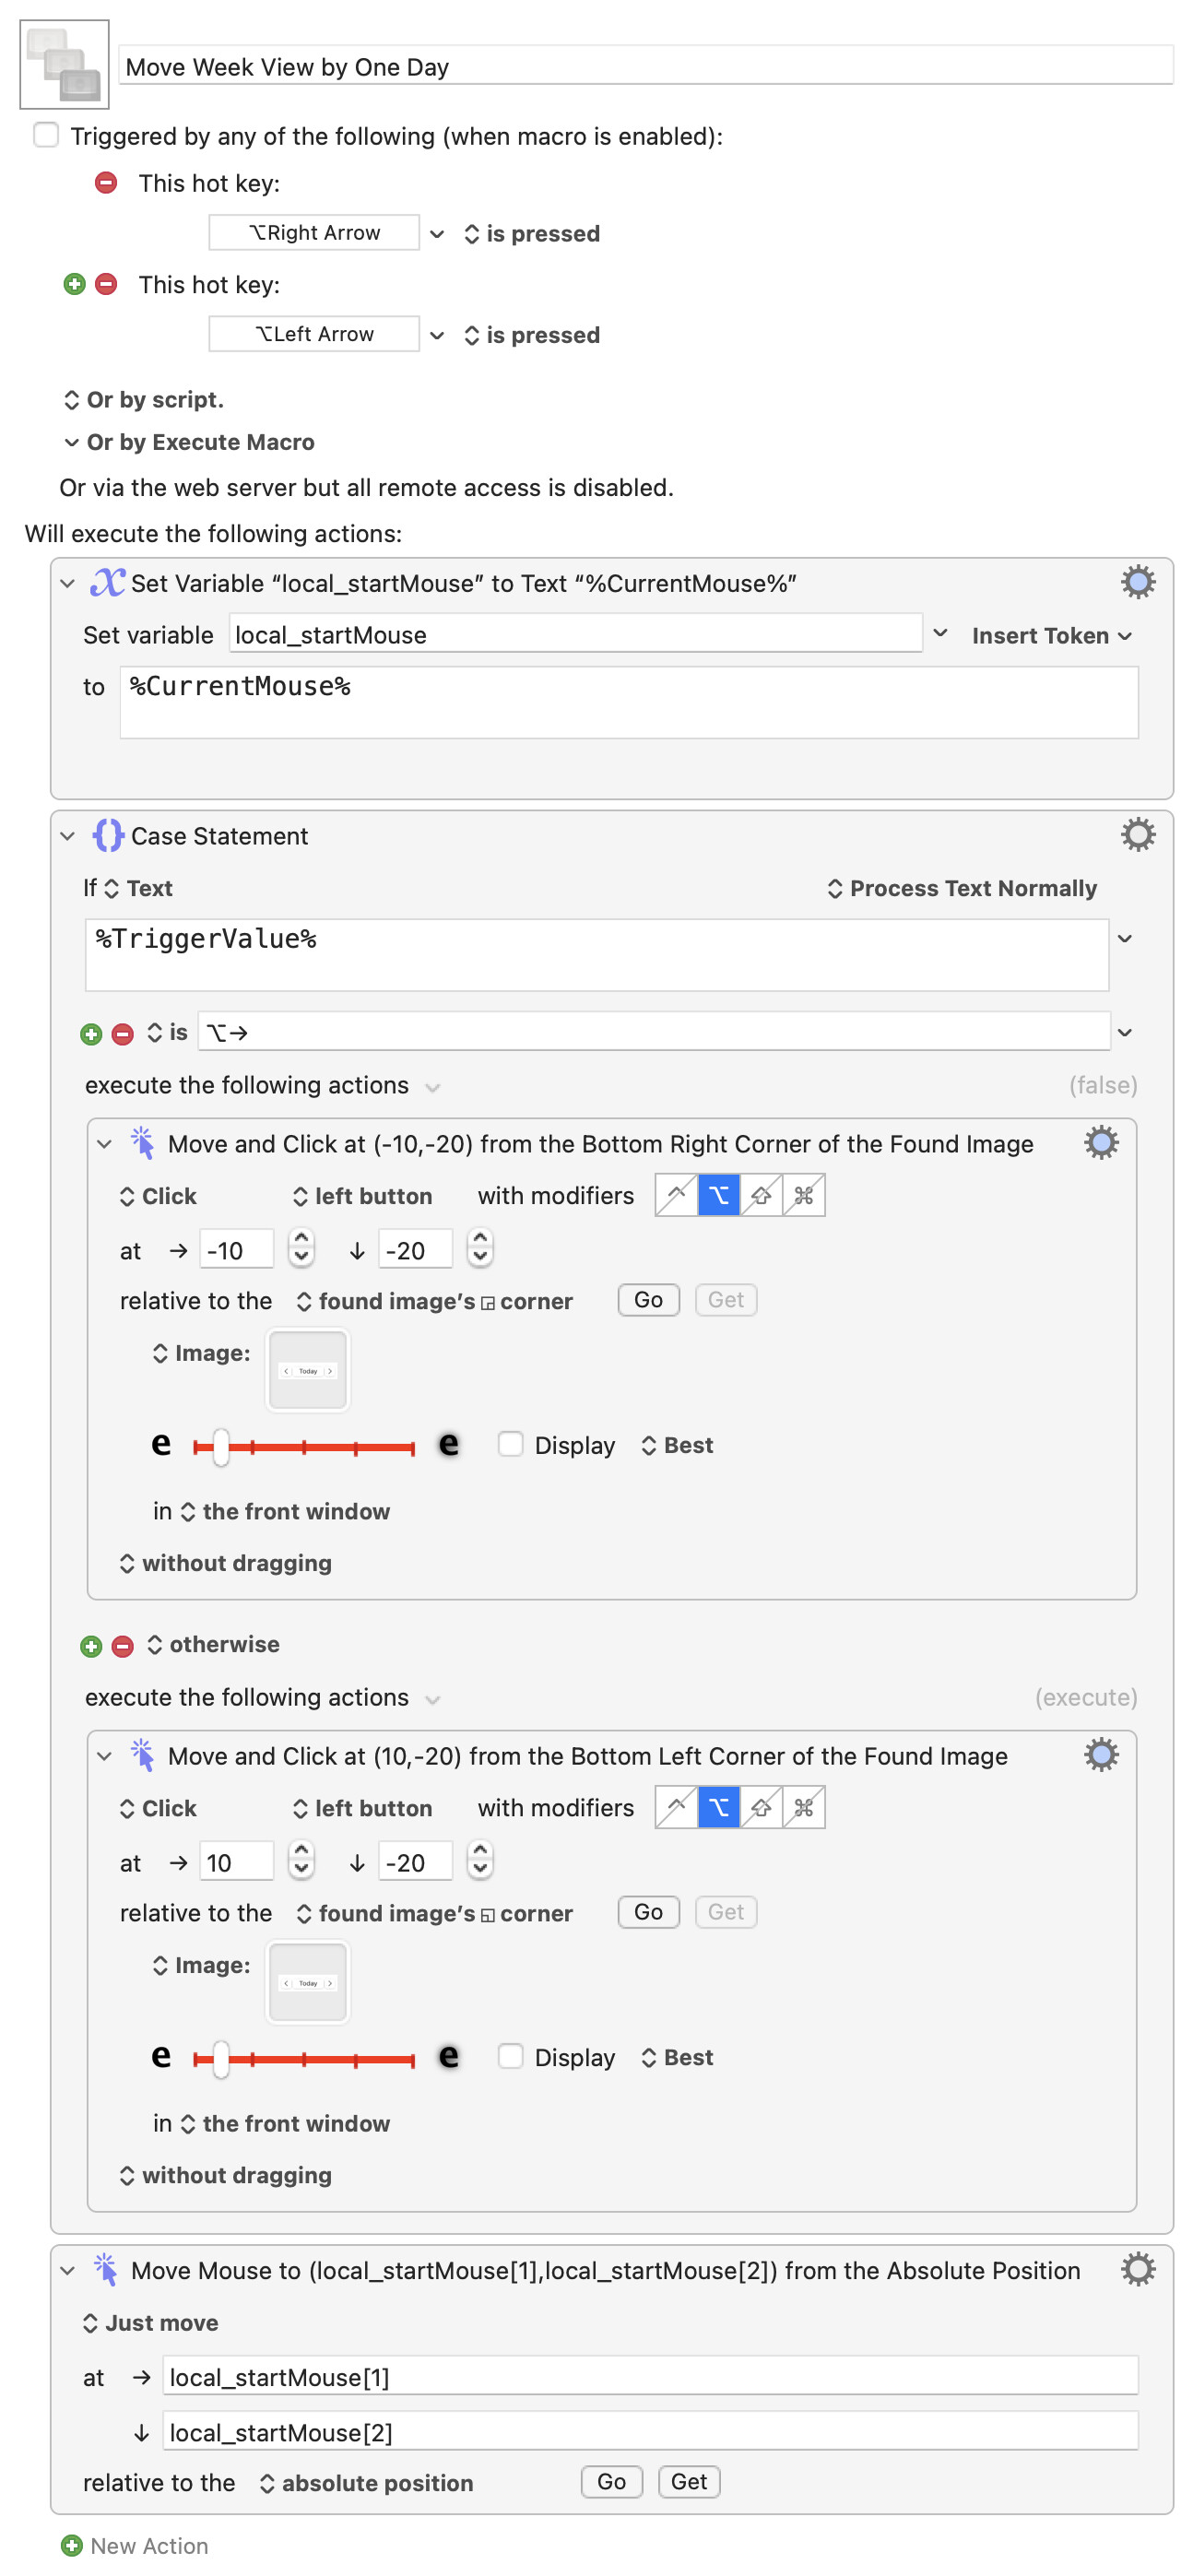Open gear menu for Case Statement action

(1137, 834)
